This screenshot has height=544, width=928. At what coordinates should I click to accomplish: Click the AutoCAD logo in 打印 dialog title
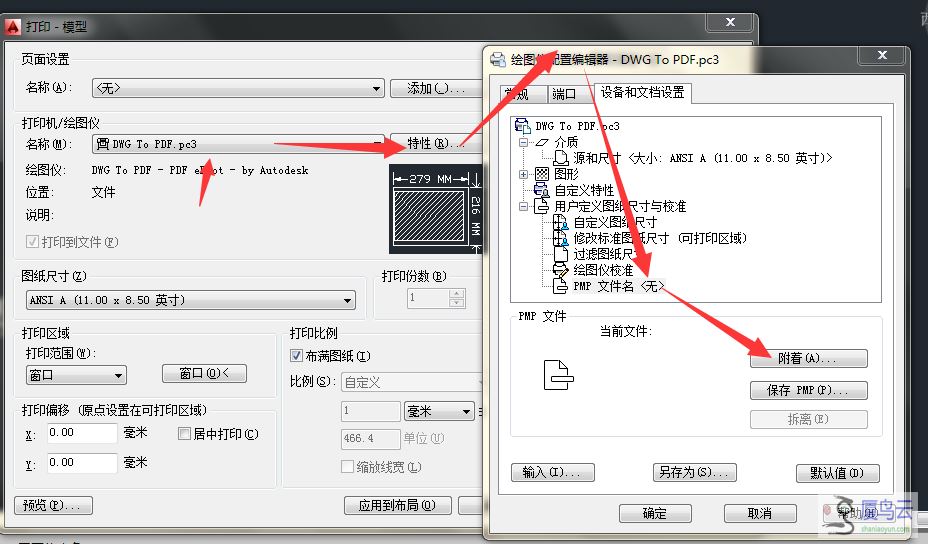coord(12,27)
